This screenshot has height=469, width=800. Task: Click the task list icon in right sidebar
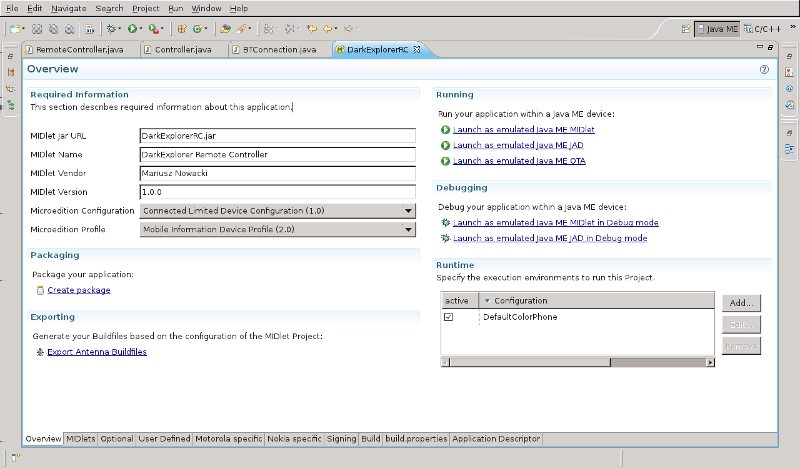[789, 105]
